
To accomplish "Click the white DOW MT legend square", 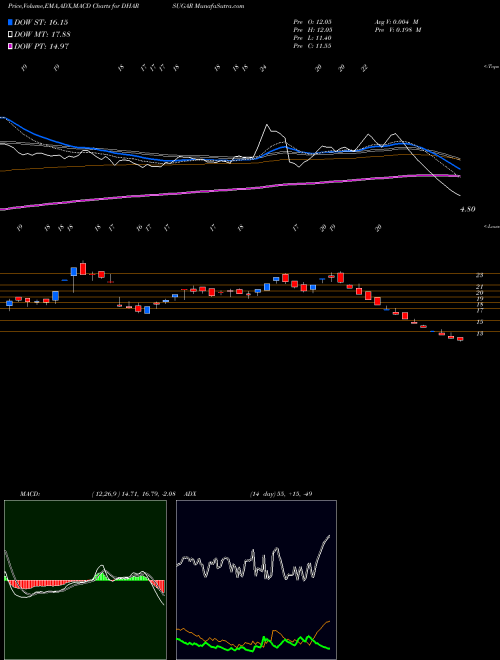I will point(10,35).
